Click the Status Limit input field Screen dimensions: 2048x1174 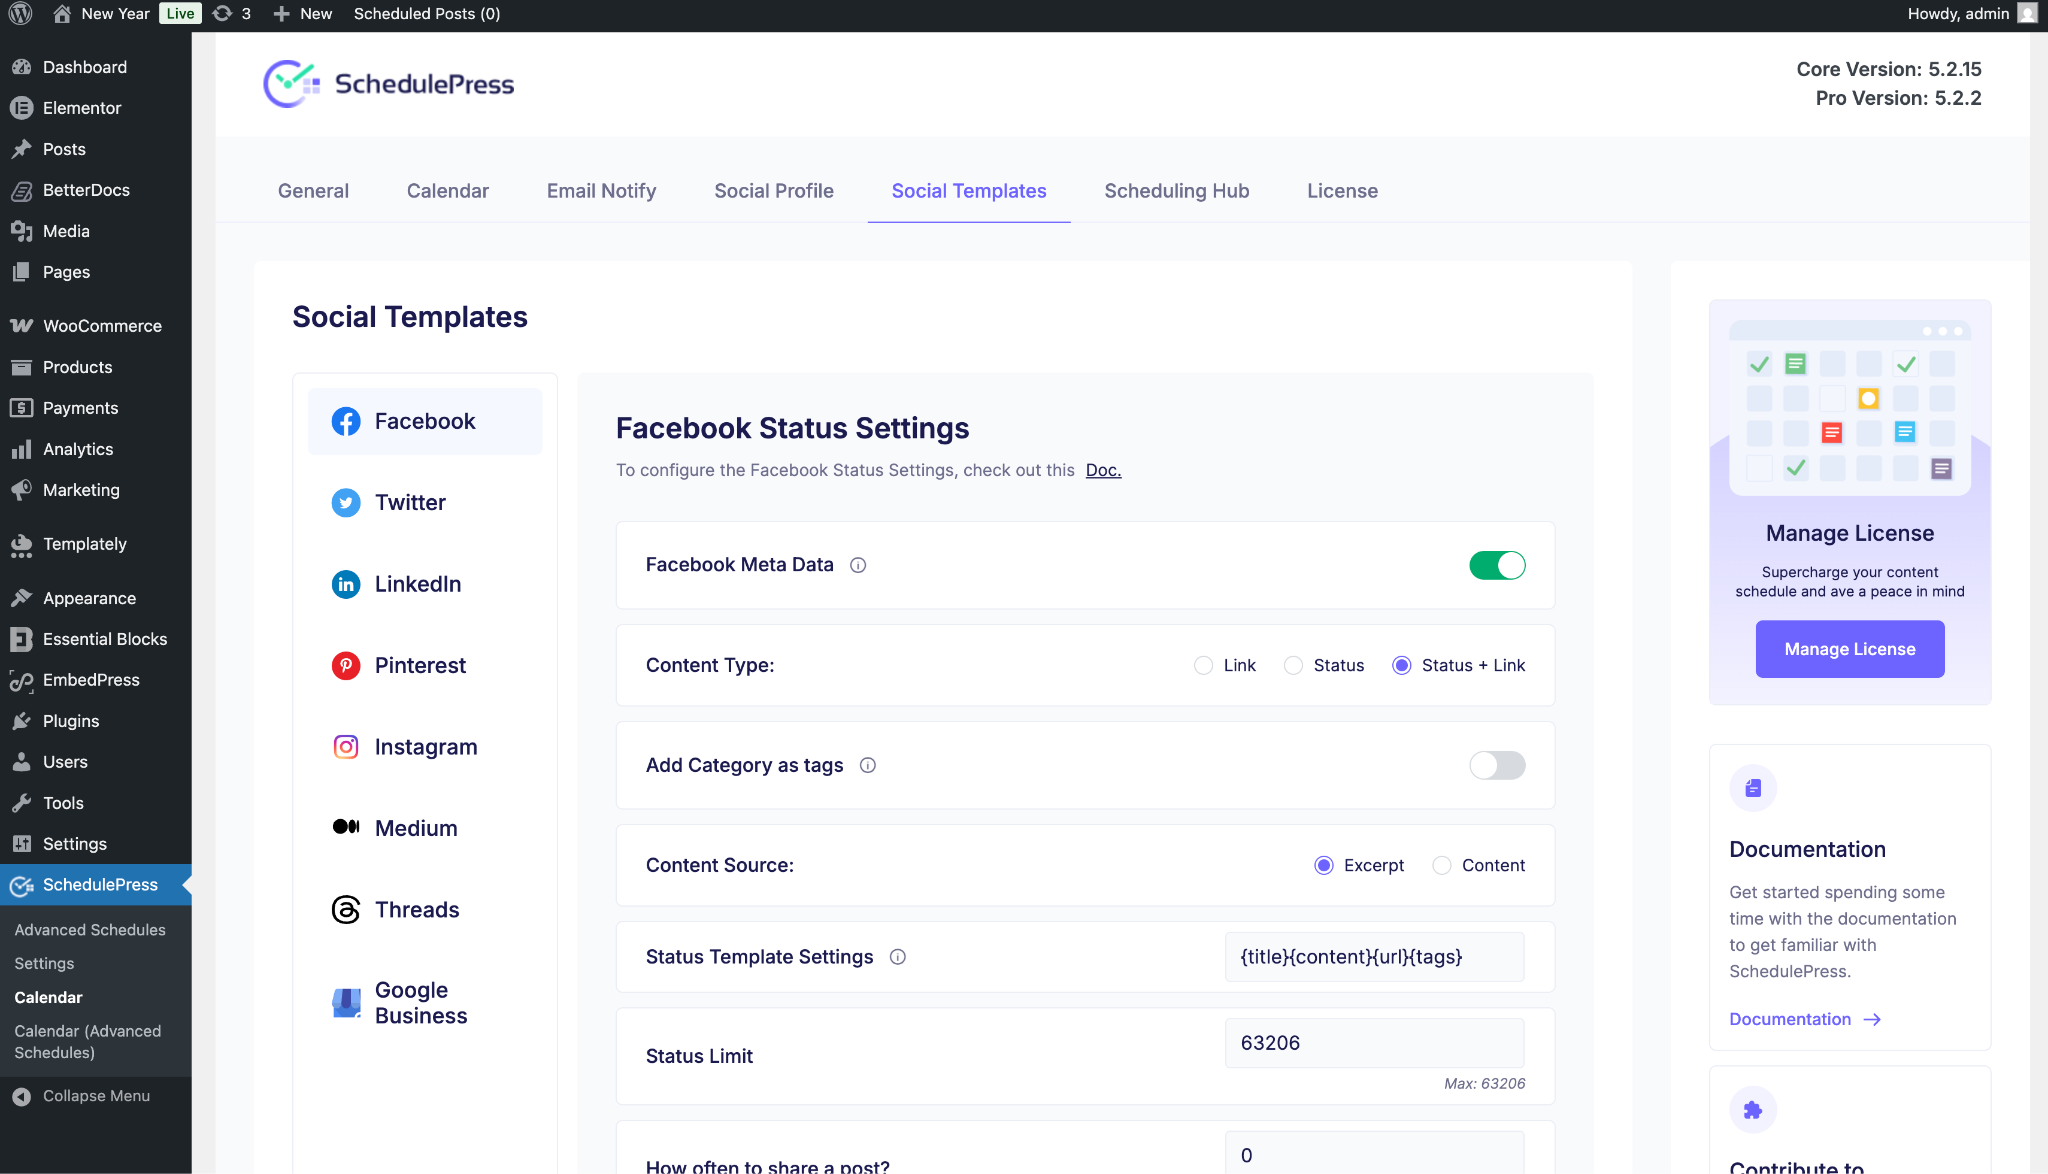pos(1373,1043)
